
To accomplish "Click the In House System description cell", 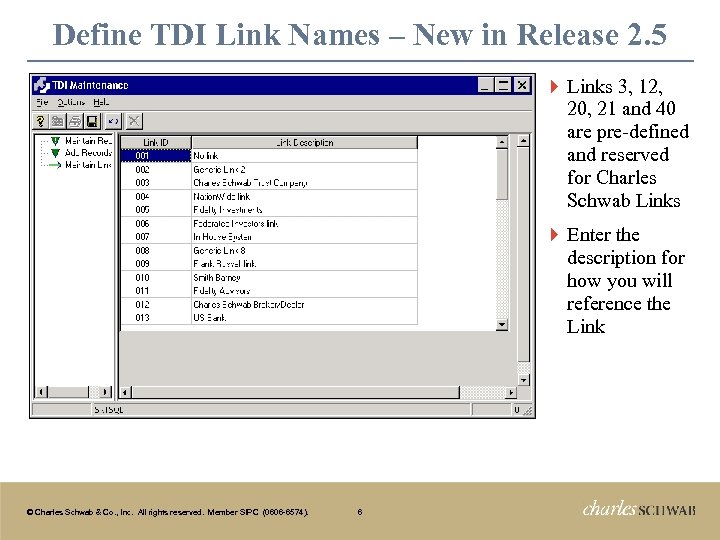I will [304, 237].
